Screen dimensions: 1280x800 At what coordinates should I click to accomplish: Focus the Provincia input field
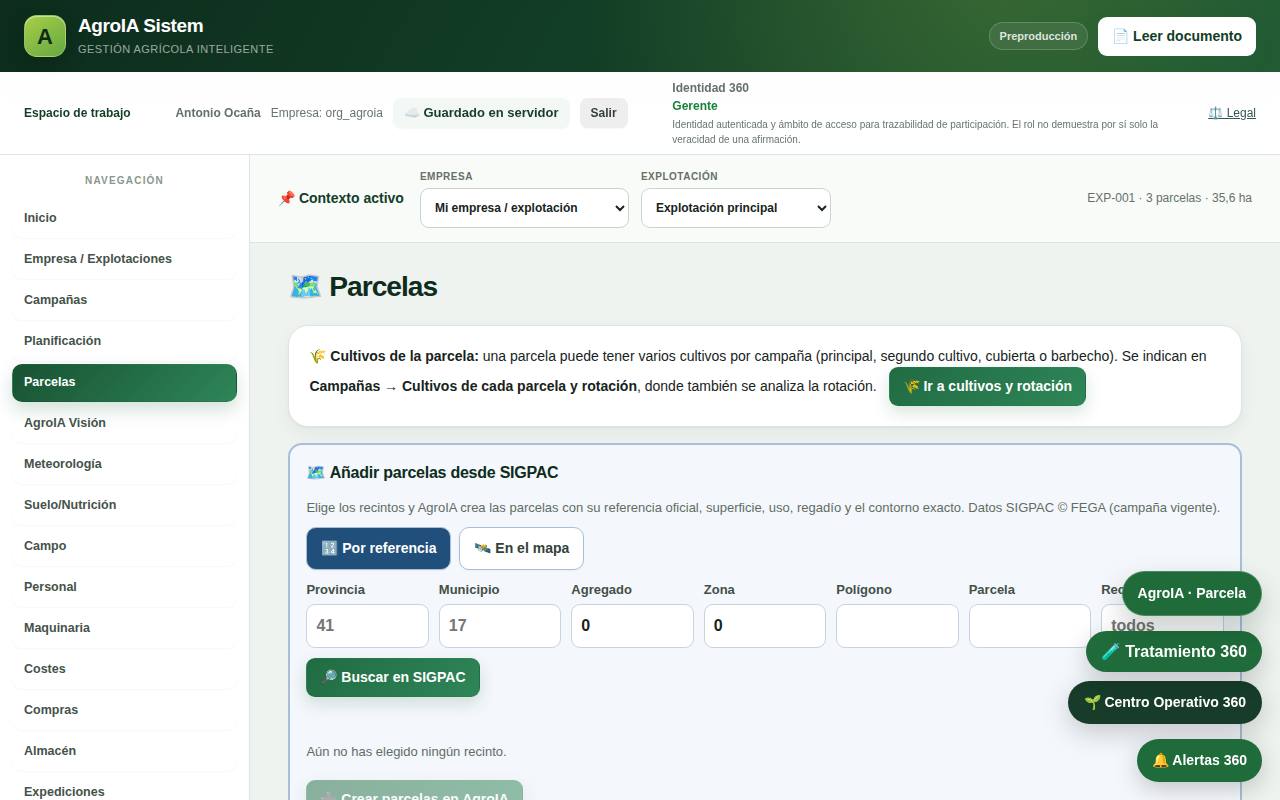pos(367,626)
